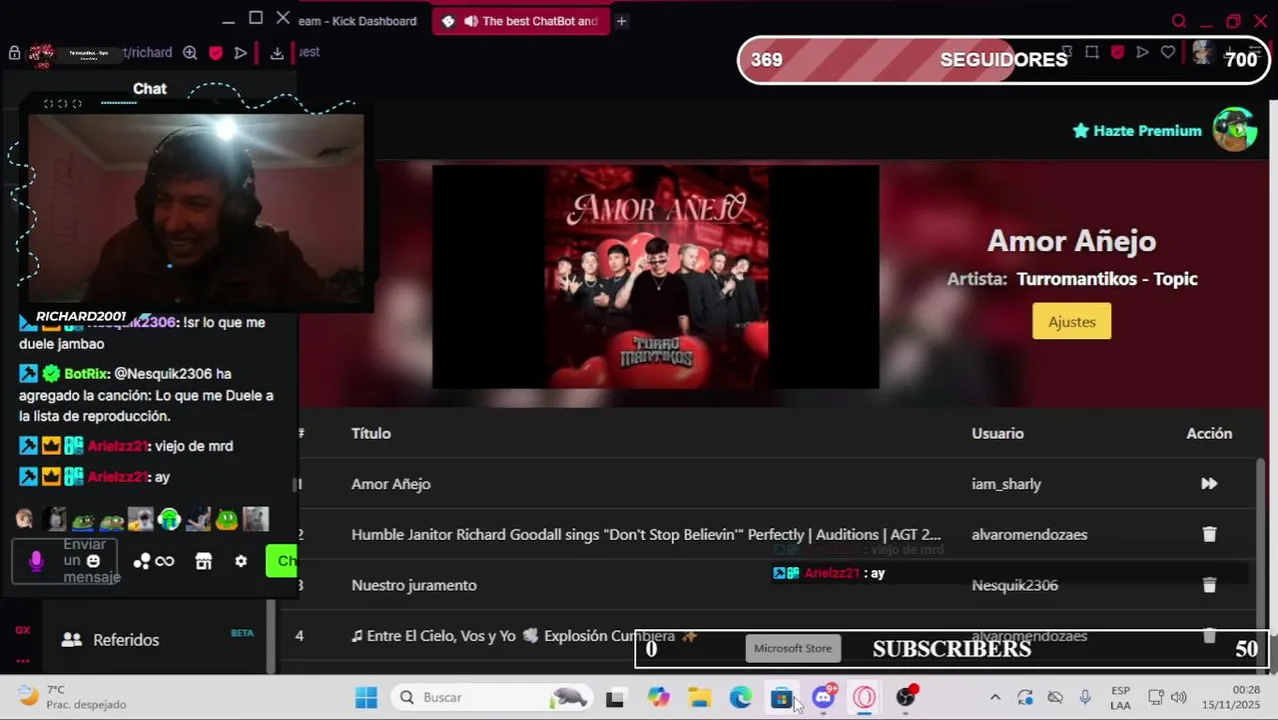Click the site lock icon in address bar

(x=14, y=53)
